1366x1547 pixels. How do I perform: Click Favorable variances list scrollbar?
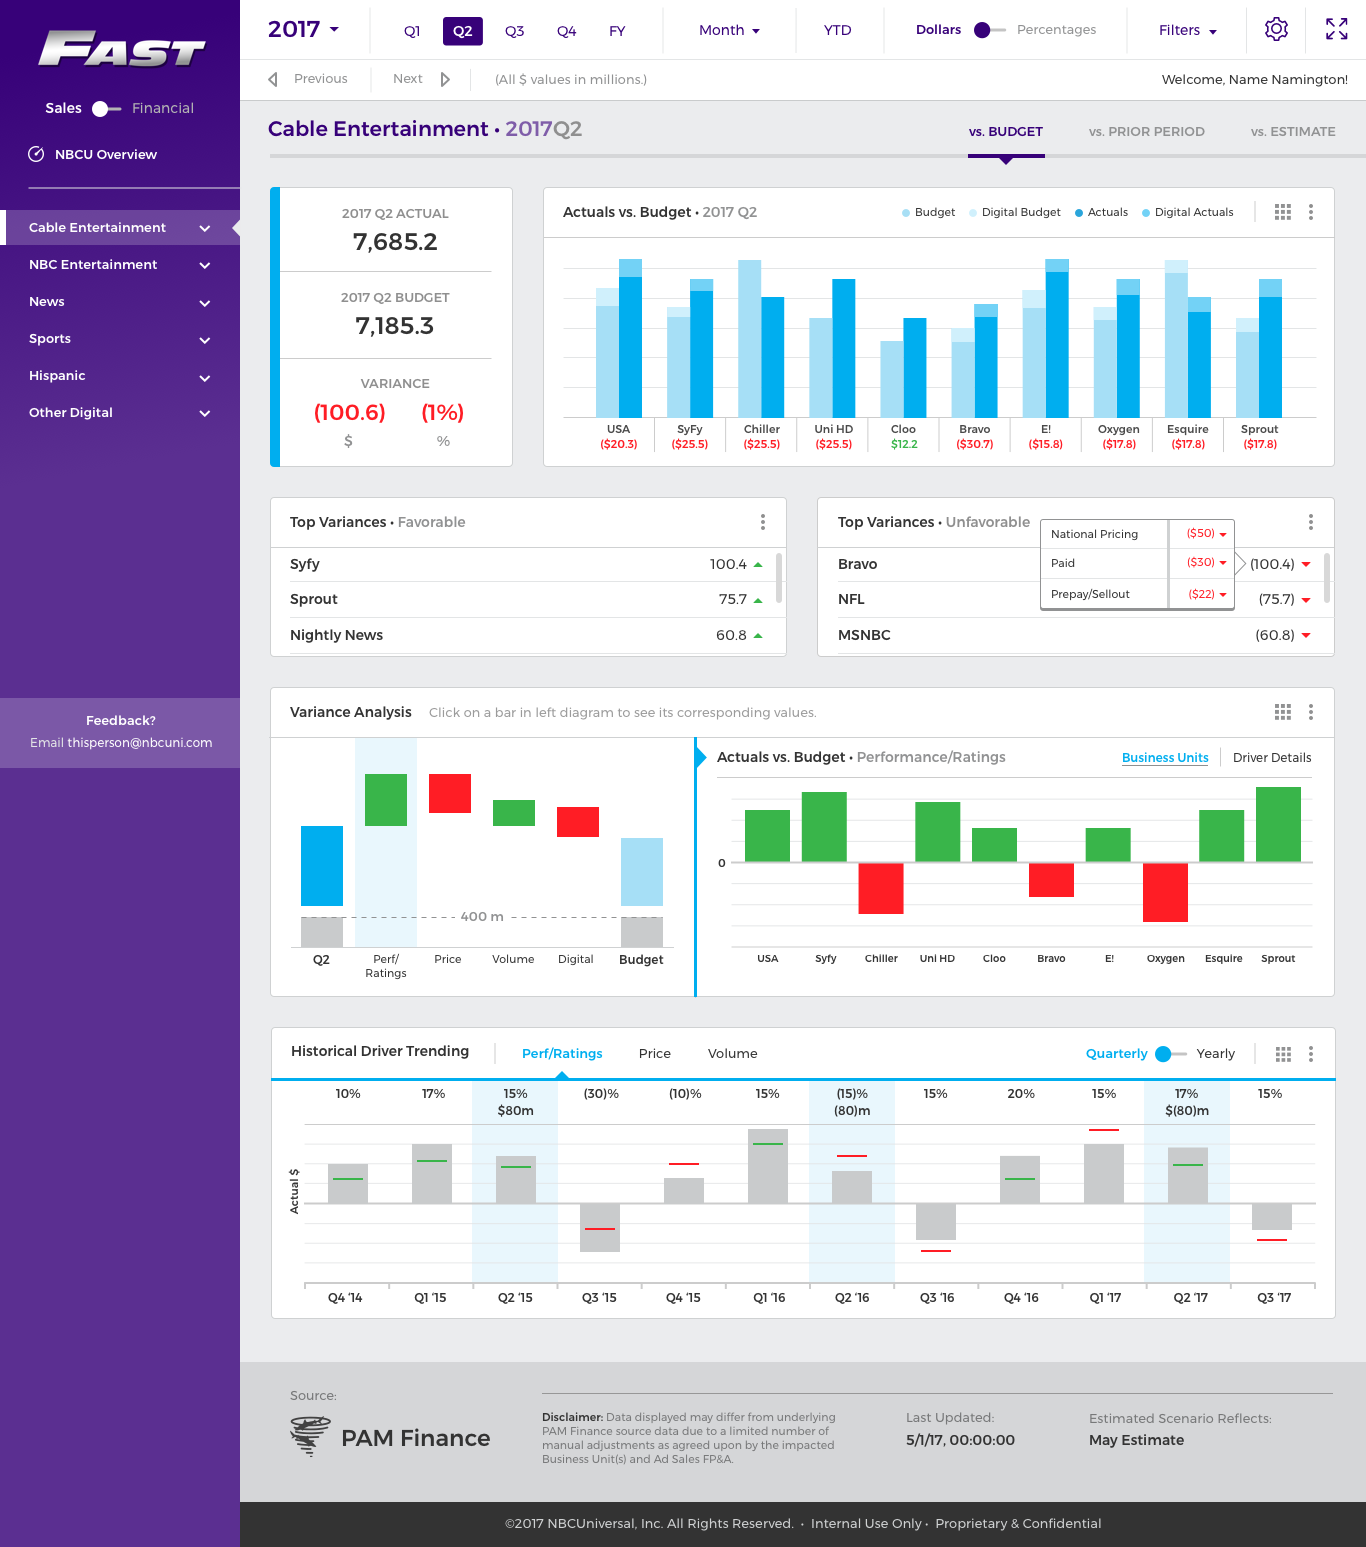click(x=779, y=577)
